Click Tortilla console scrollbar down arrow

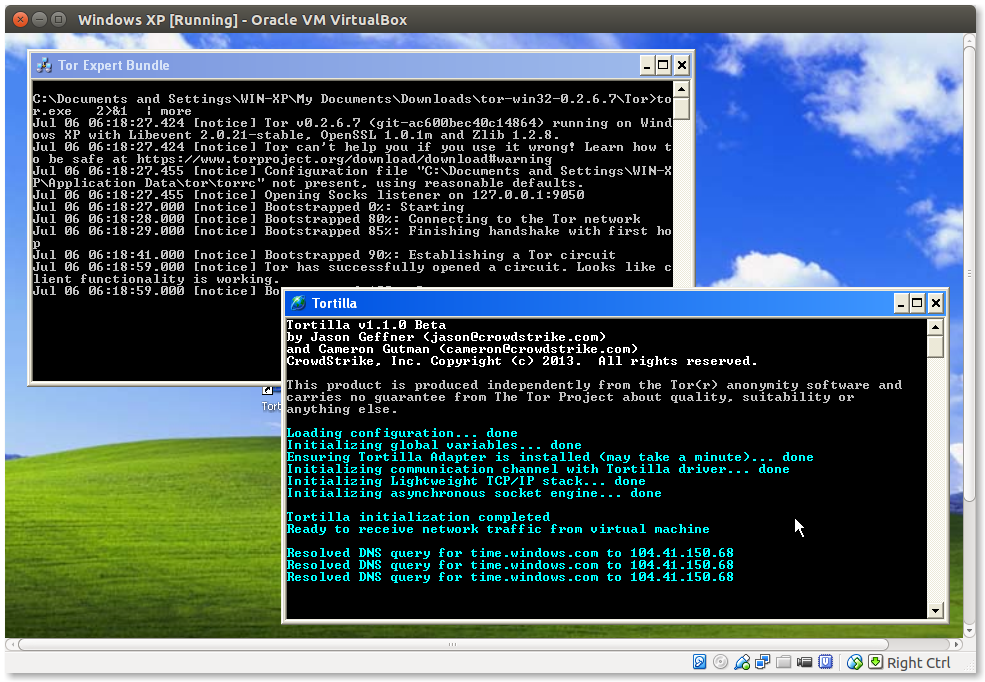pos(935,610)
